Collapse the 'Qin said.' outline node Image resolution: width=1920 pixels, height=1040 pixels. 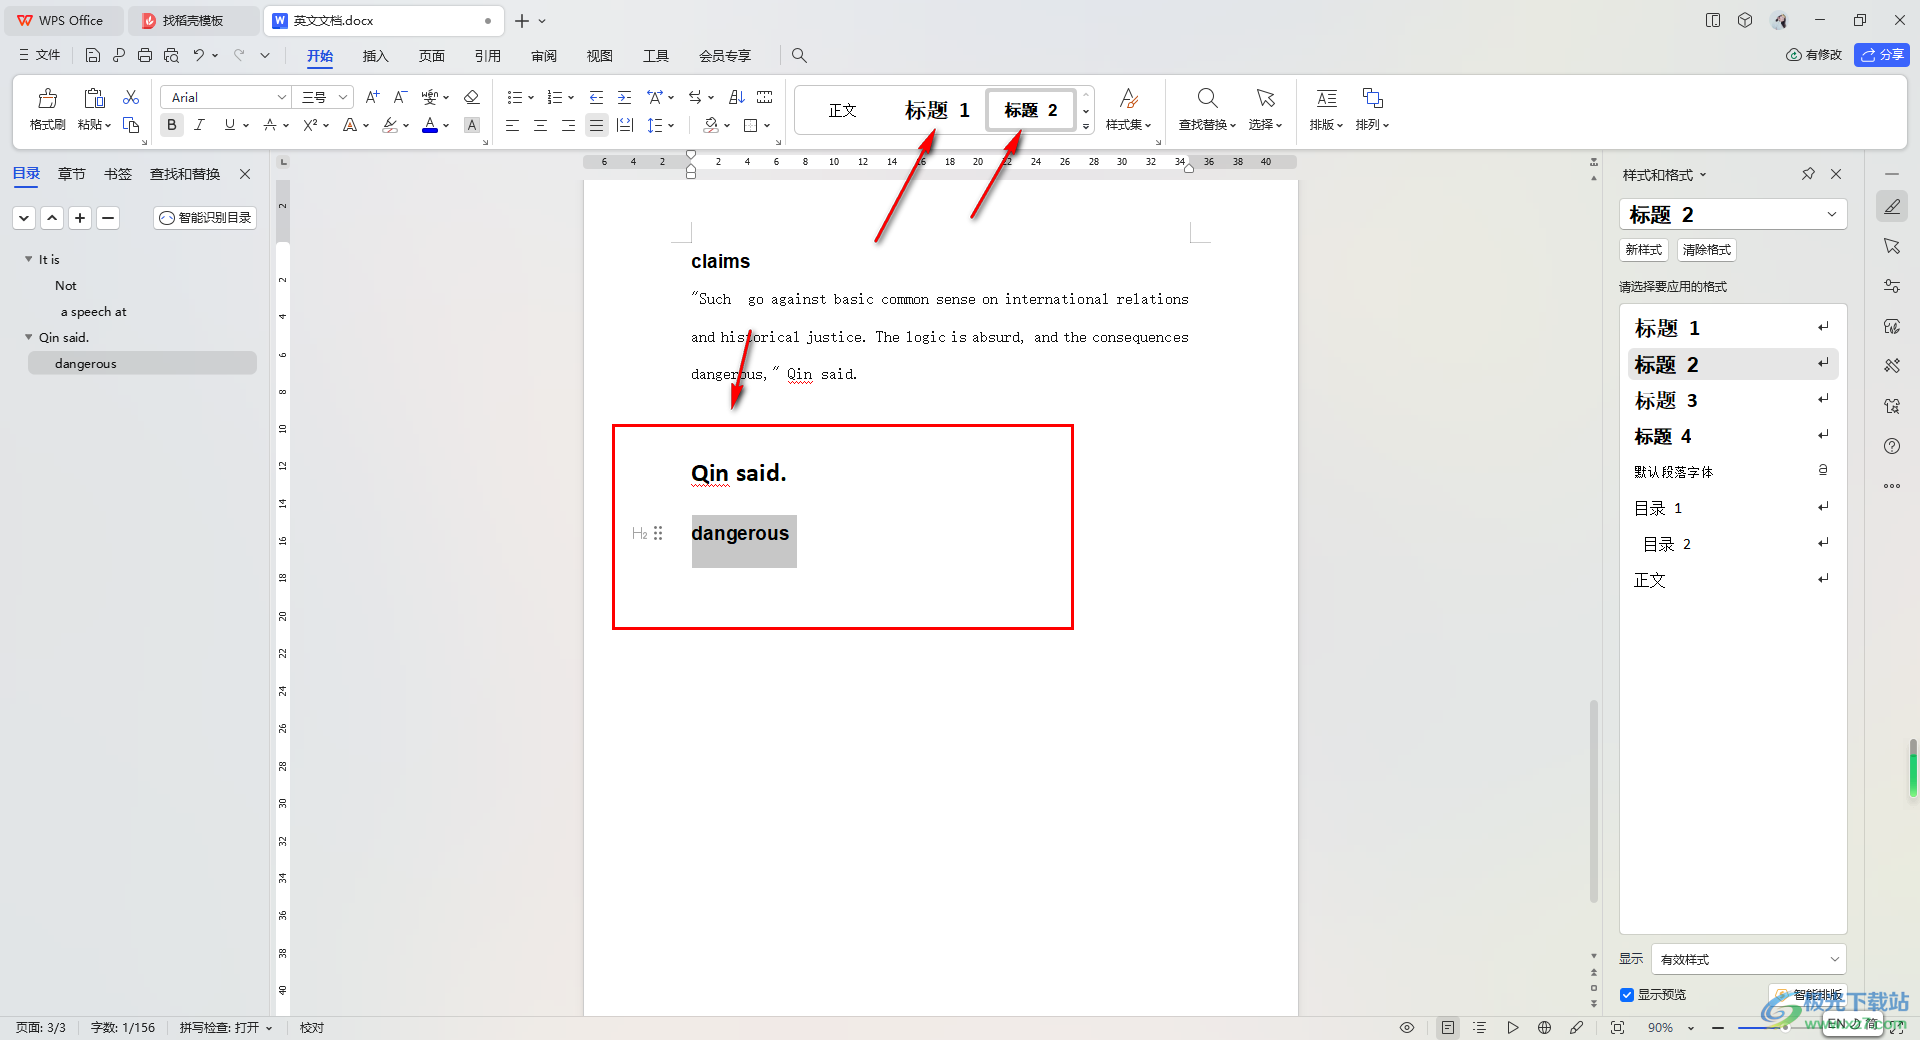click(x=29, y=337)
